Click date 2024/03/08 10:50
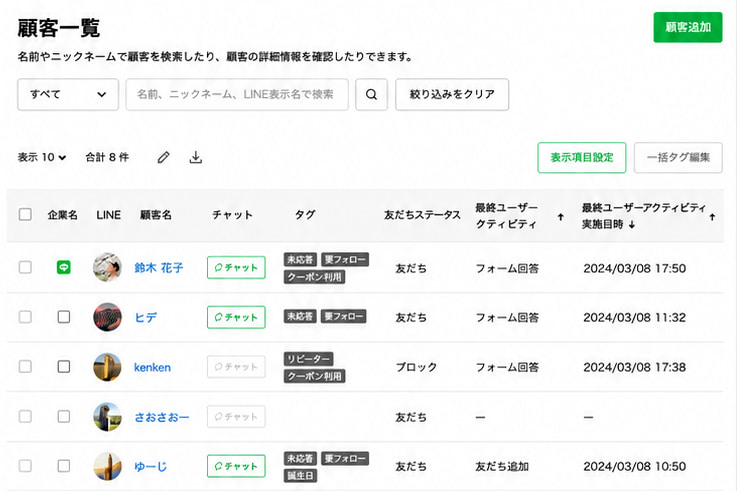This screenshot has width=737, height=491. pyautogui.click(x=635, y=467)
